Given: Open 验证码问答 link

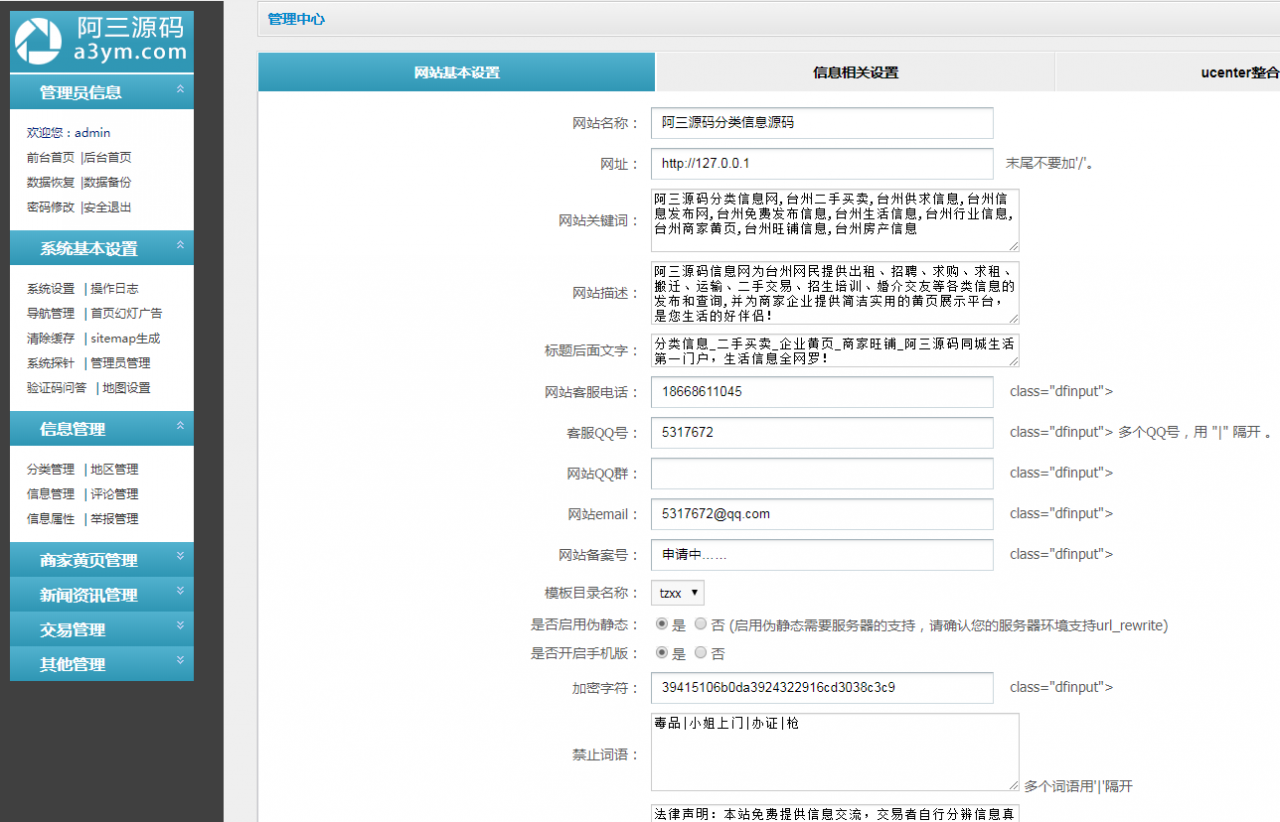Looking at the screenshot, I should coord(57,388).
